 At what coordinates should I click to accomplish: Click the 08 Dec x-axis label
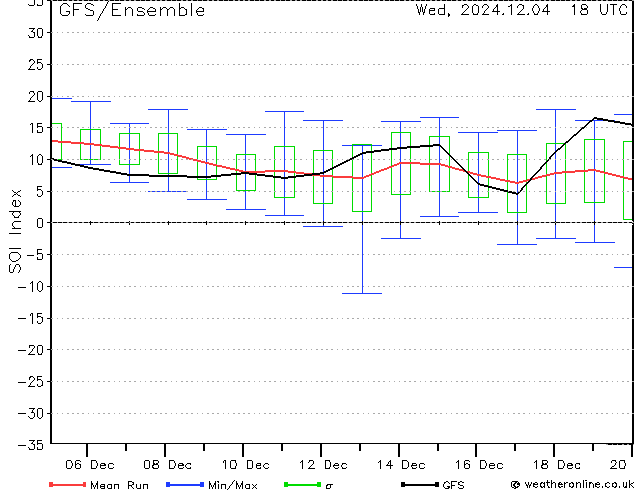pos(167,465)
